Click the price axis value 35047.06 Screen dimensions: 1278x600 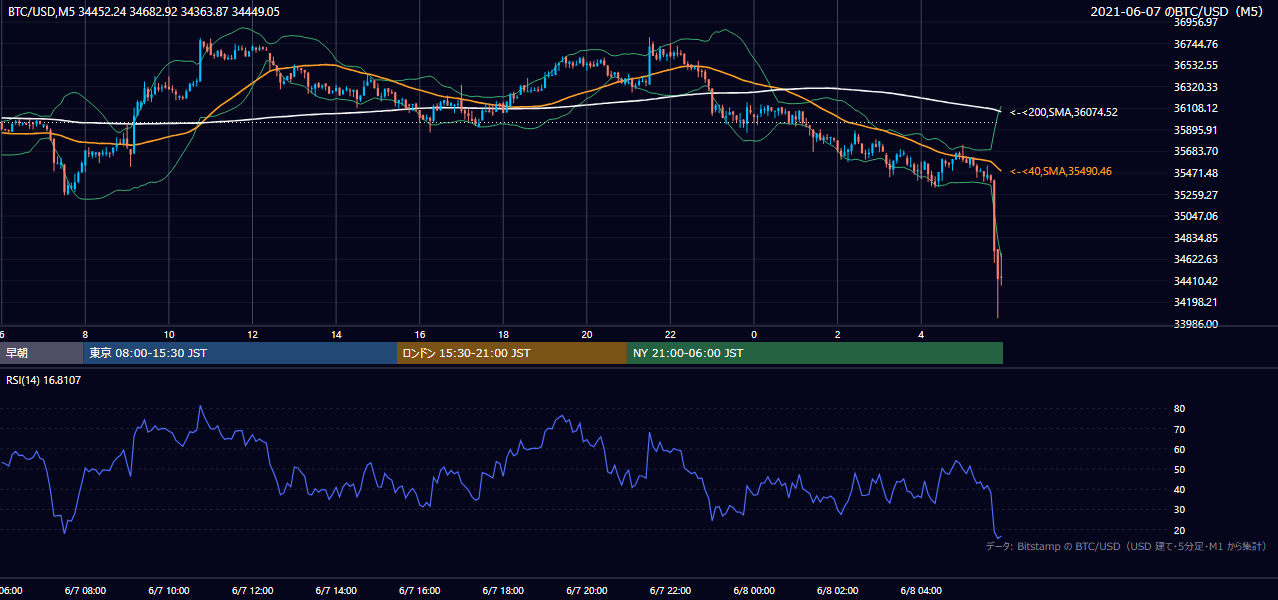1195,216
